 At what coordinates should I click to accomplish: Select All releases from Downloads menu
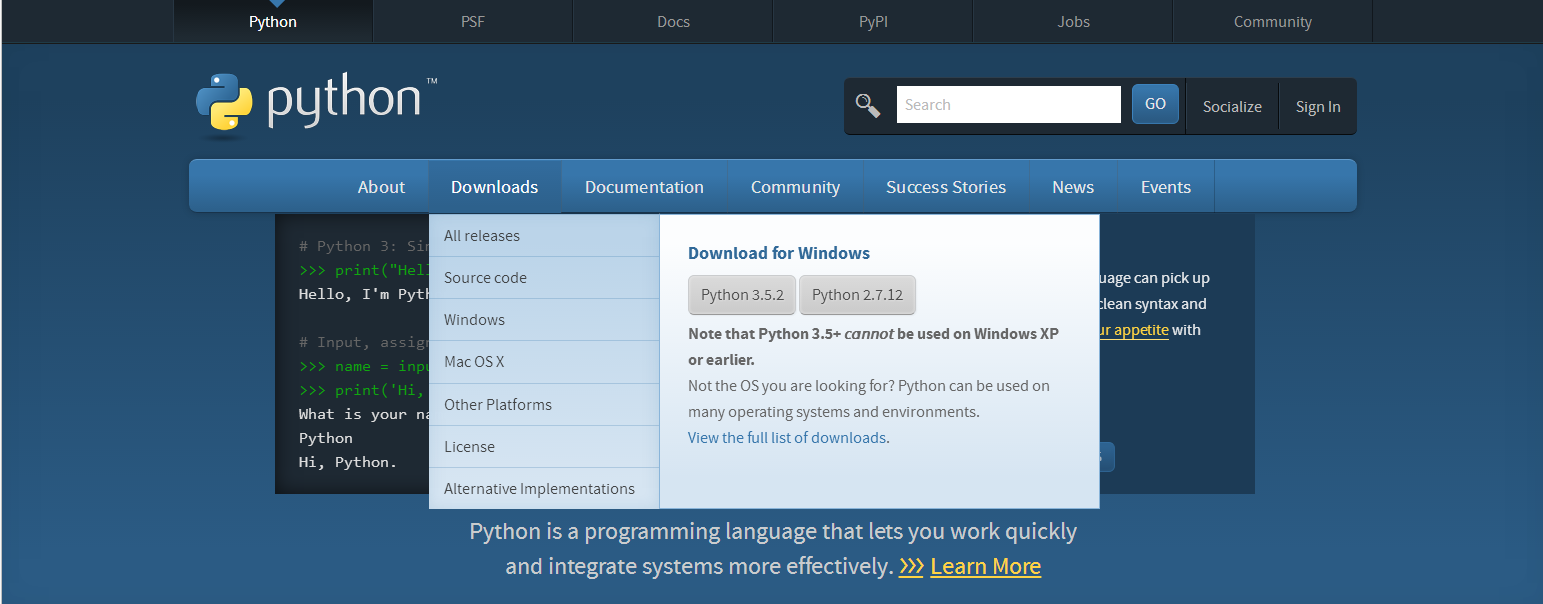(x=482, y=236)
